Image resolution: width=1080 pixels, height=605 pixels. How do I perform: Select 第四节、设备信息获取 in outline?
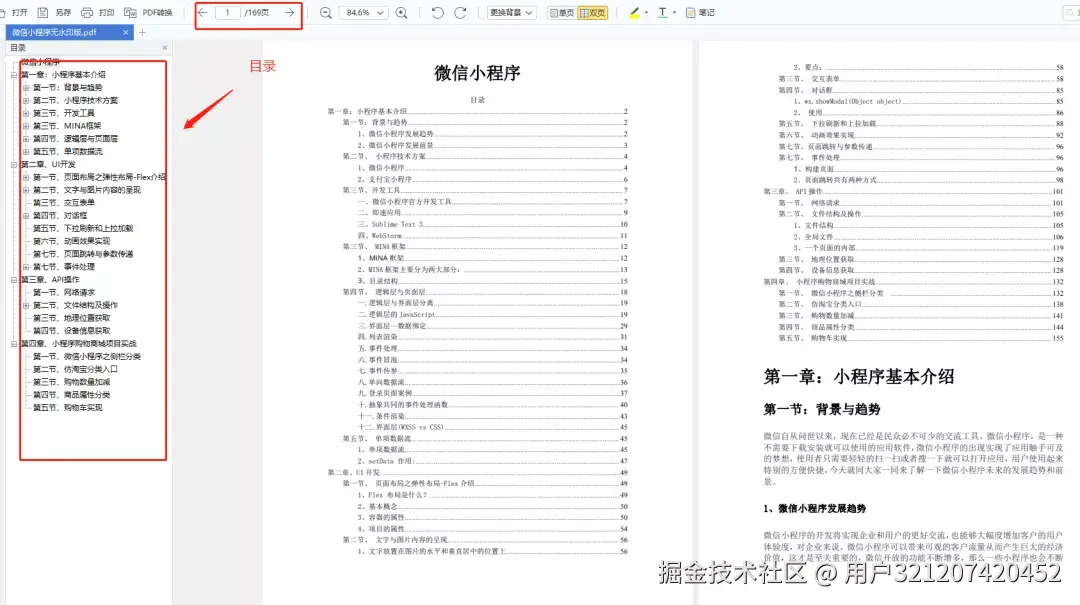[72, 331]
